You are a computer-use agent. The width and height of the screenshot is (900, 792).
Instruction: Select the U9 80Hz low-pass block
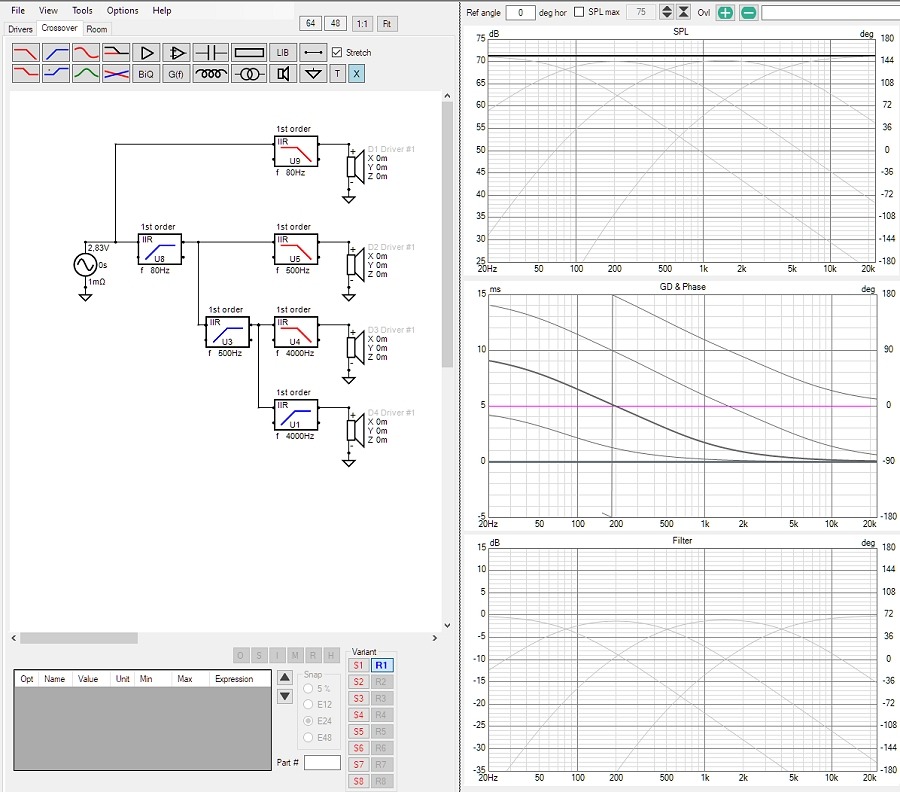[296, 151]
